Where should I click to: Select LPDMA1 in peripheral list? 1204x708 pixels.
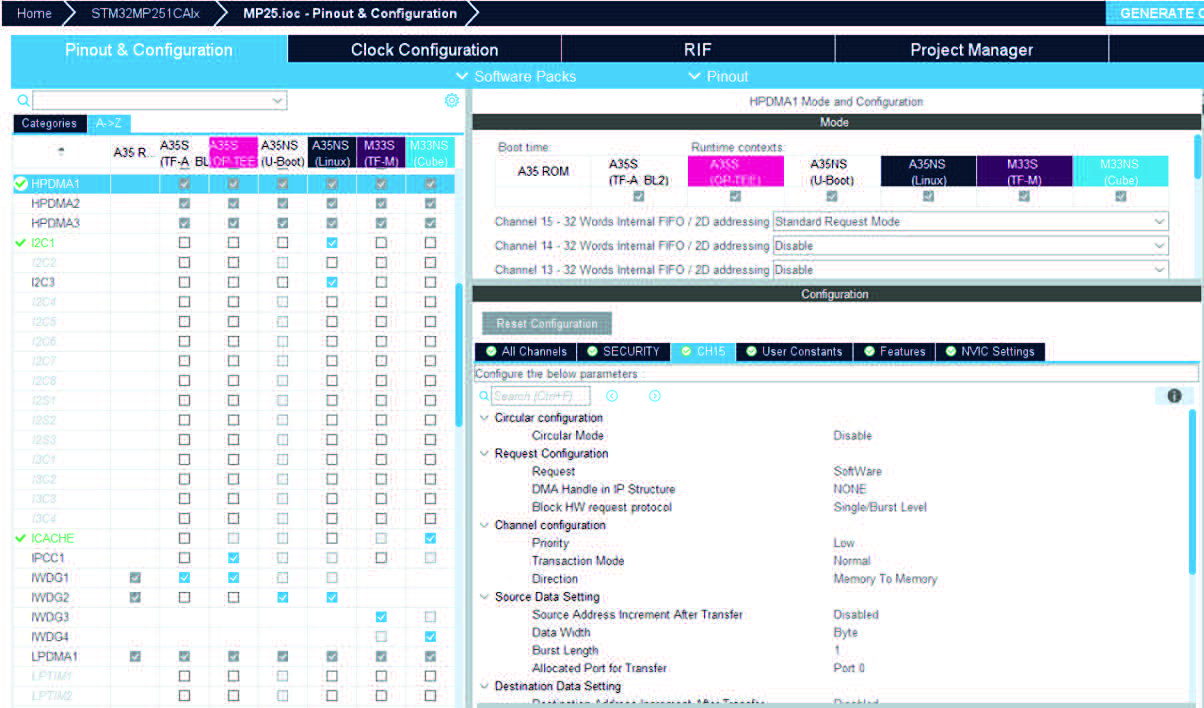click(55, 656)
